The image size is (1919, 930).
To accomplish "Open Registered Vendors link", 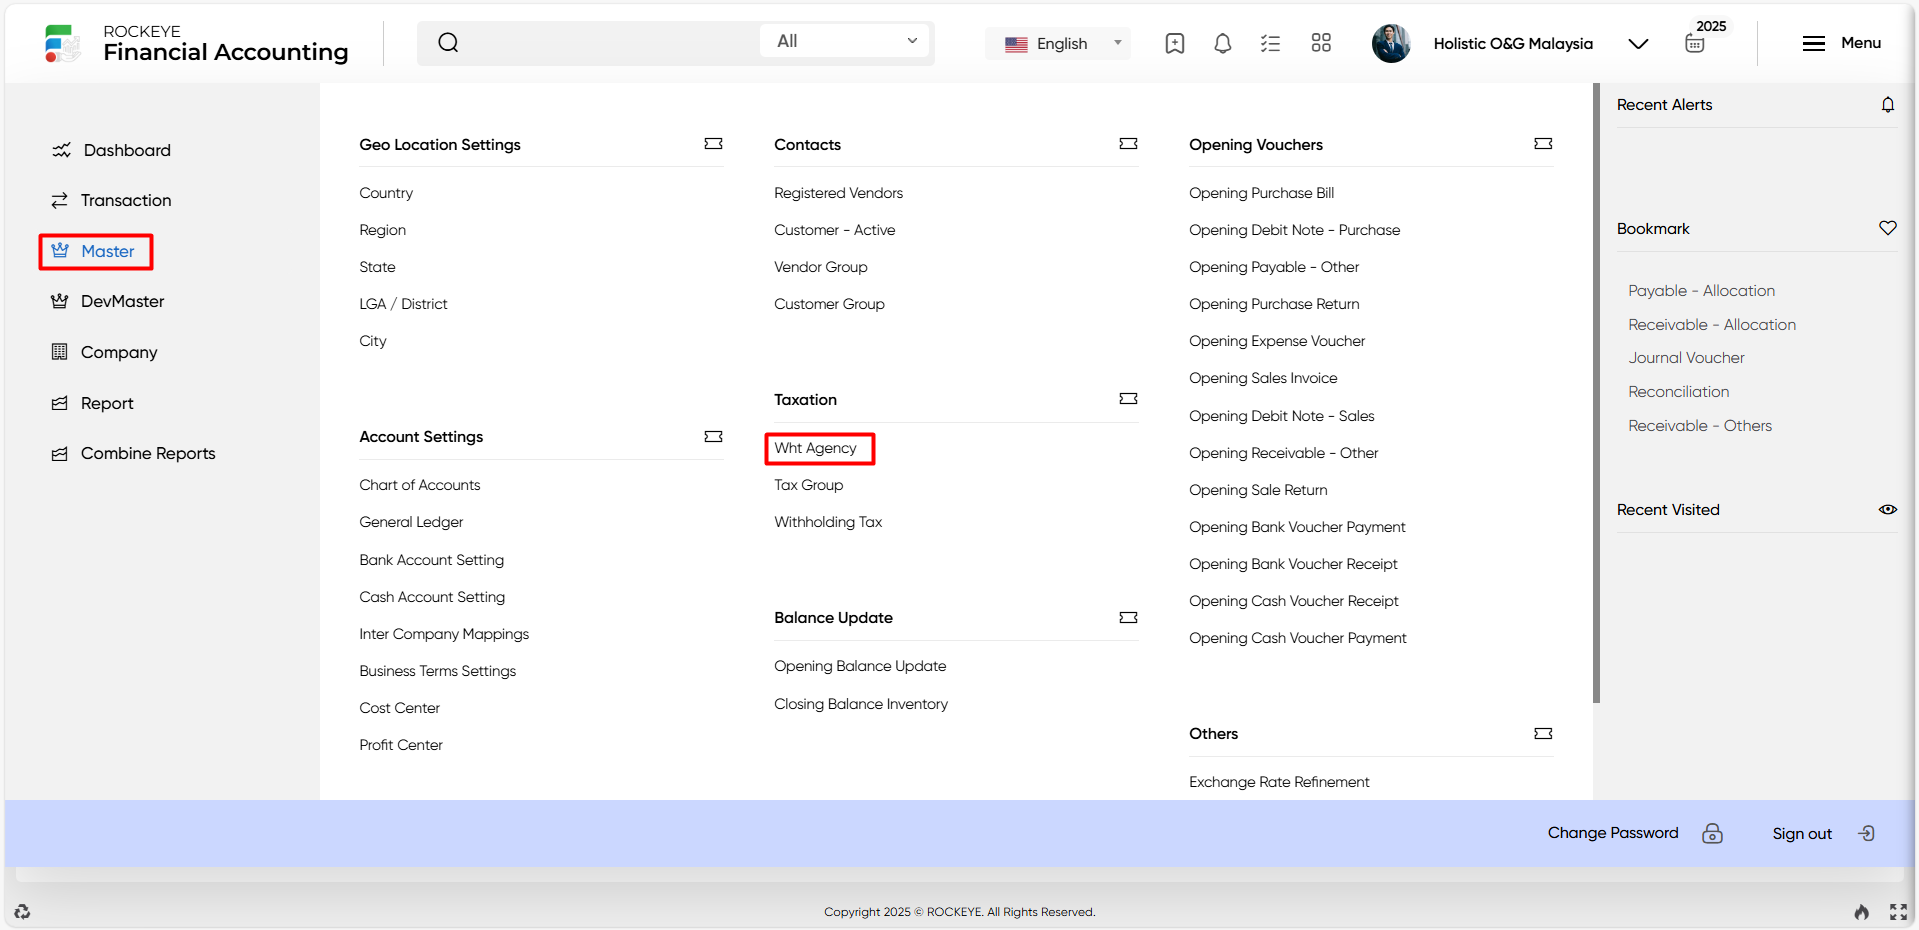I will [x=838, y=193].
